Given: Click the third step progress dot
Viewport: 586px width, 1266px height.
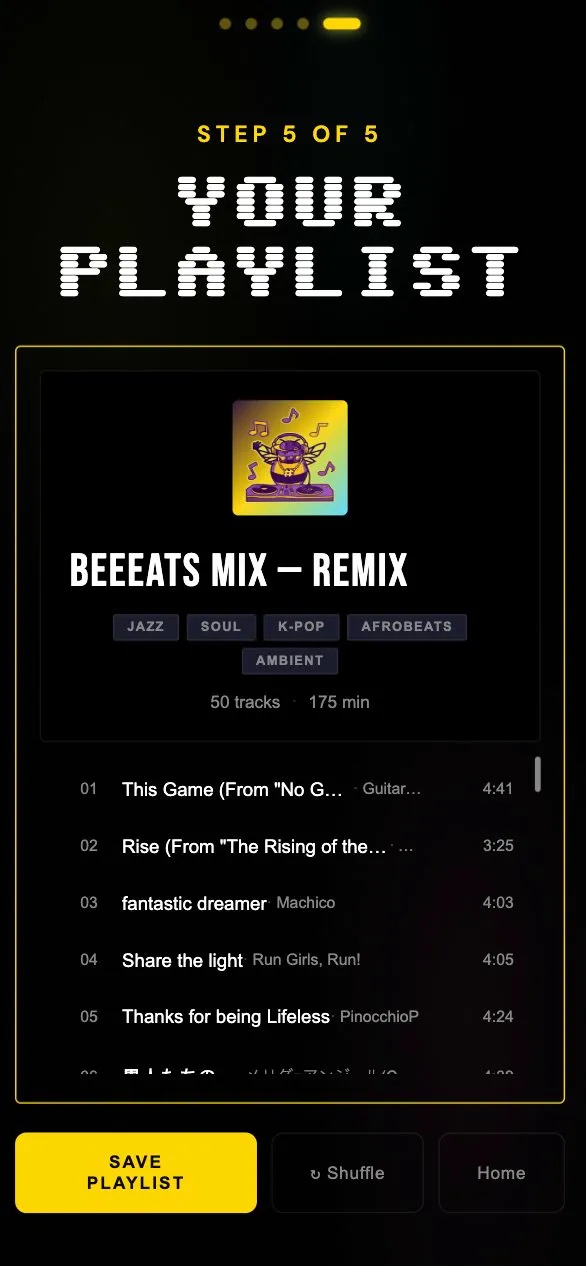Looking at the screenshot, I should click(x=277, y=24).
